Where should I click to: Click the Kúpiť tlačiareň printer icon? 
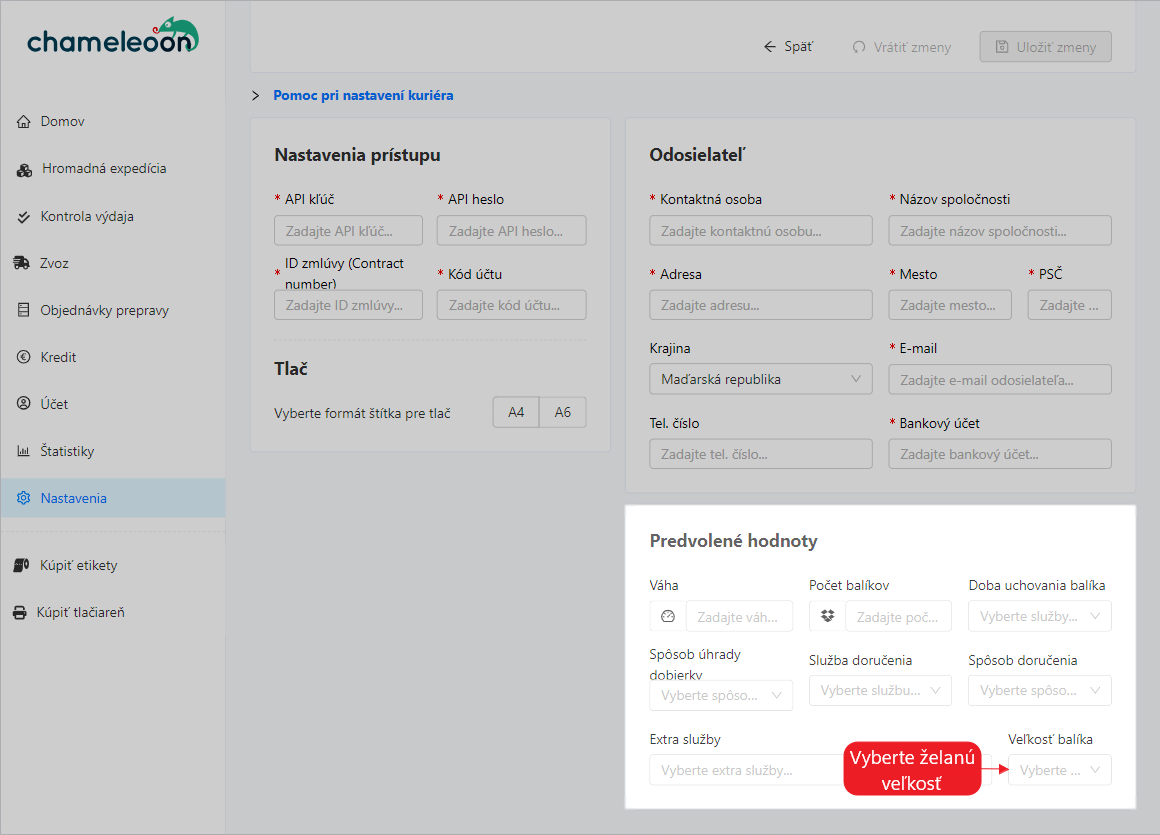(x=20, y=612)
